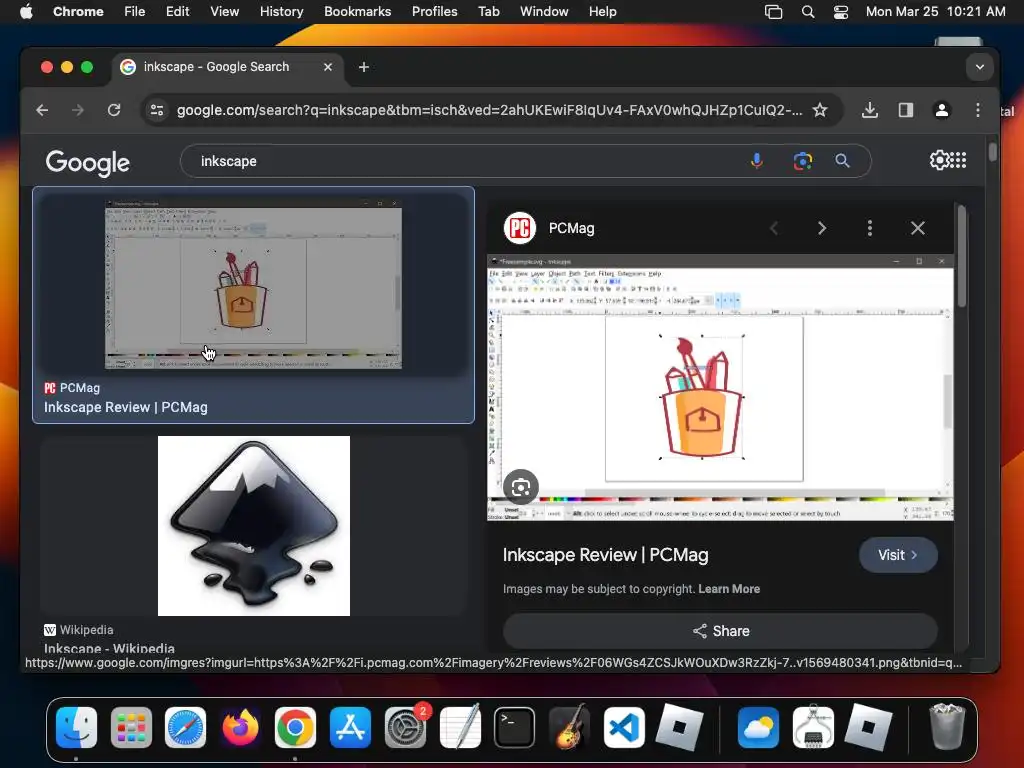The height and width of the screenshot is (768, 1024).
Task: Click the preview panel scrollbar
Action: click(961, 256)
